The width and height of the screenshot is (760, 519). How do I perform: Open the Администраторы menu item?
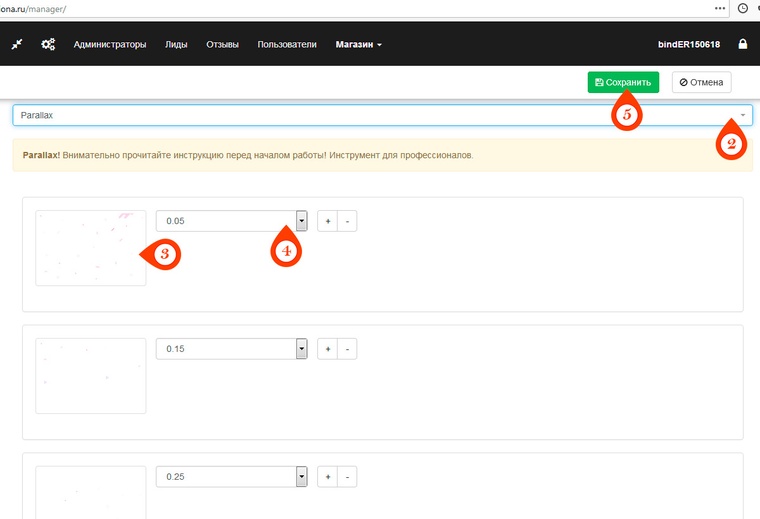[110, 44]
